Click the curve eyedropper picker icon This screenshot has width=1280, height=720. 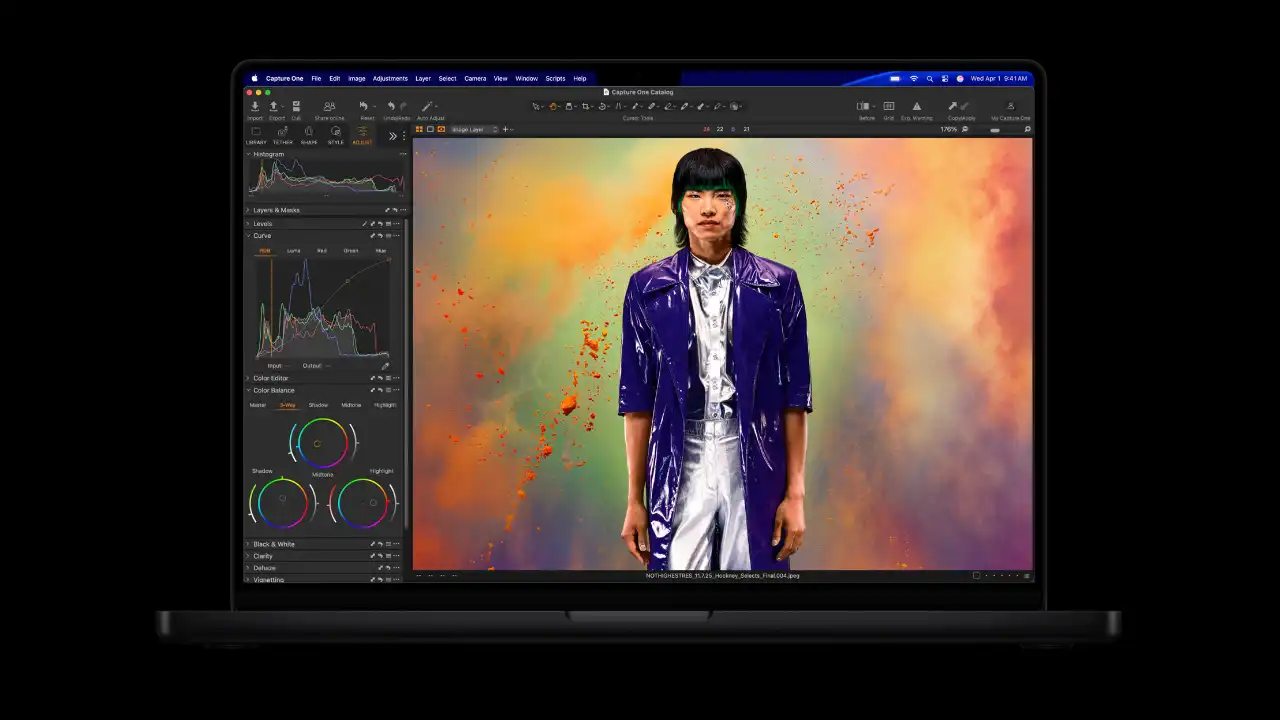point(385,366)
